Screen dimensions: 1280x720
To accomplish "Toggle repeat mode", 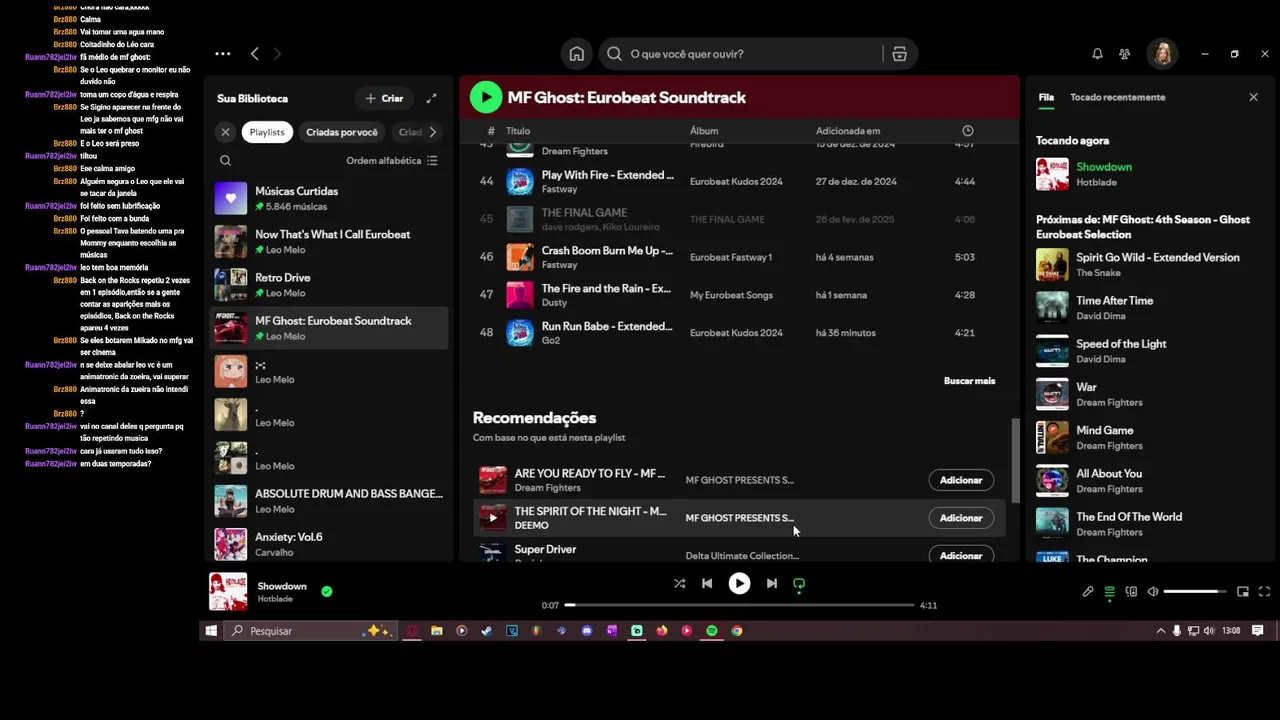I will click(799, 583).
